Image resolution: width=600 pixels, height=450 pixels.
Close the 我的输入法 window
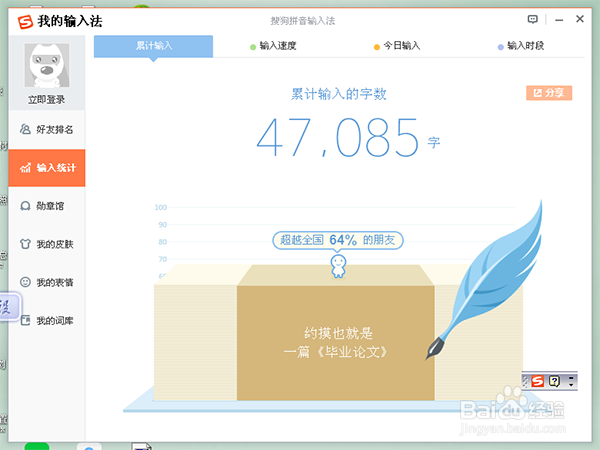[x=580, y=19]
